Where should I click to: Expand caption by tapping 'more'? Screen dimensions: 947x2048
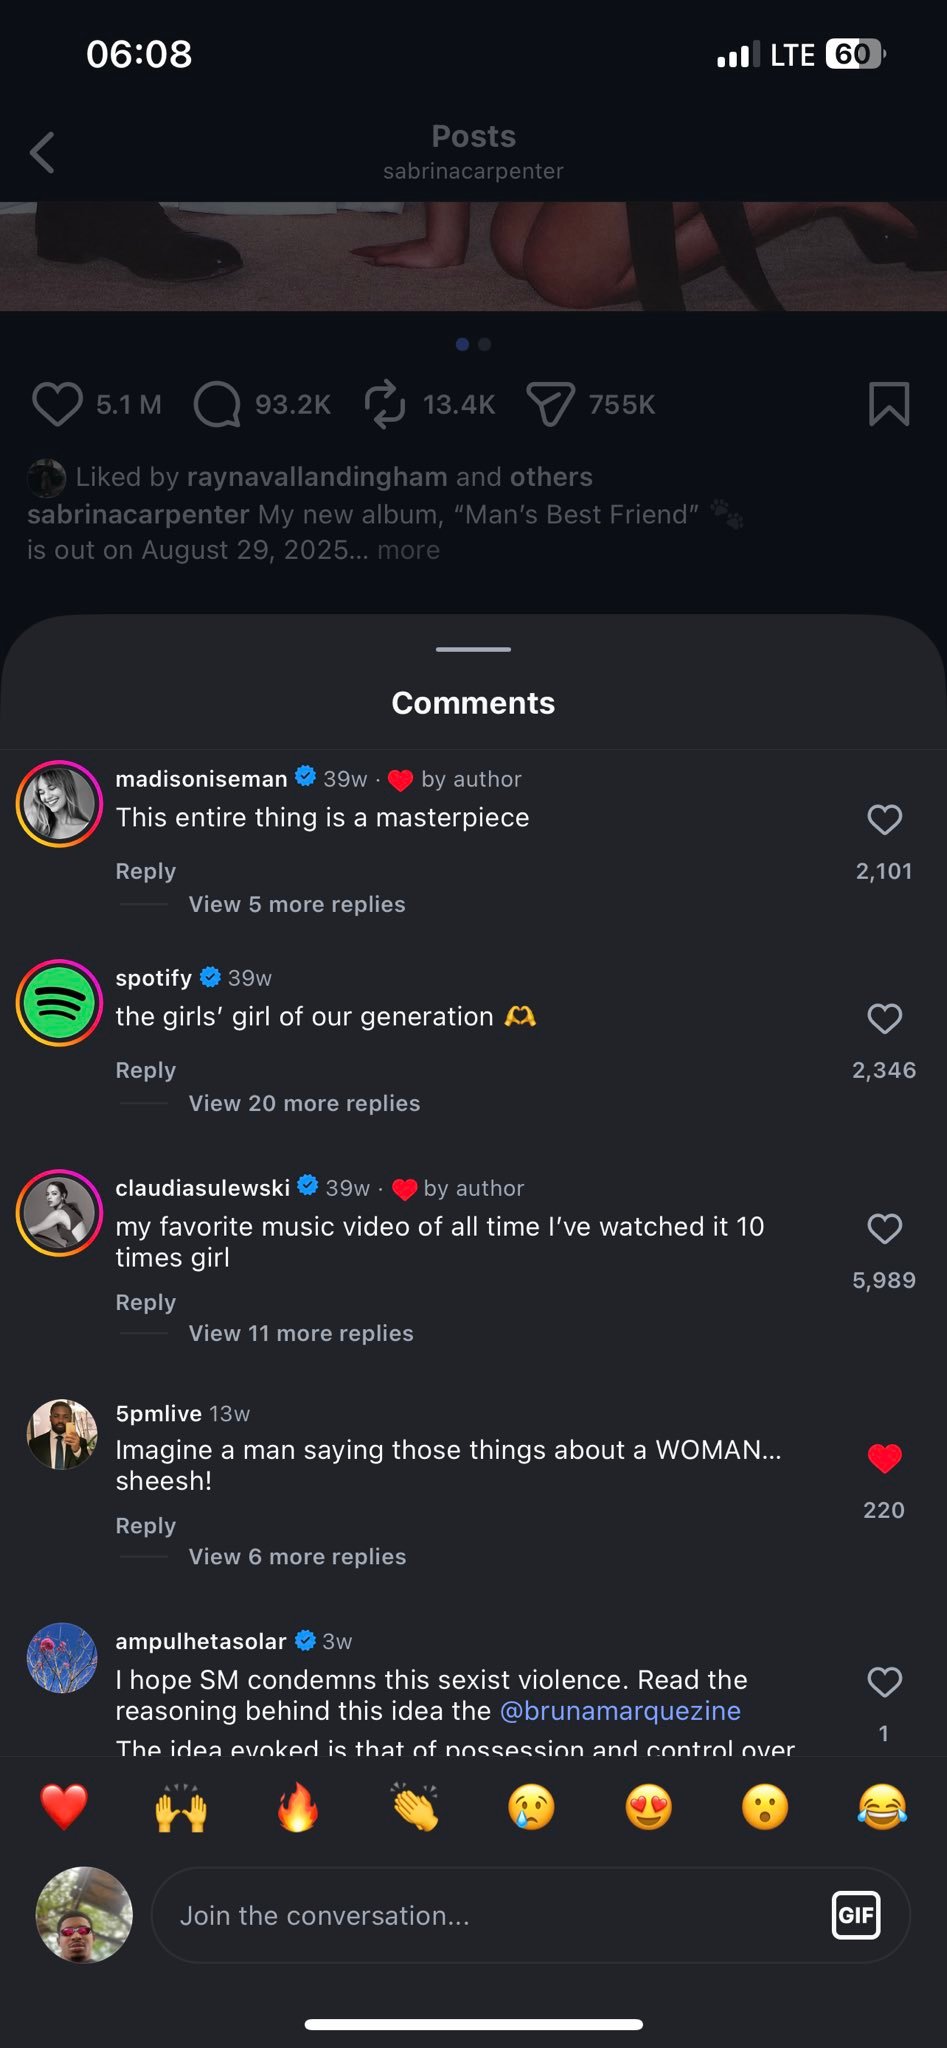click(408, 550)
